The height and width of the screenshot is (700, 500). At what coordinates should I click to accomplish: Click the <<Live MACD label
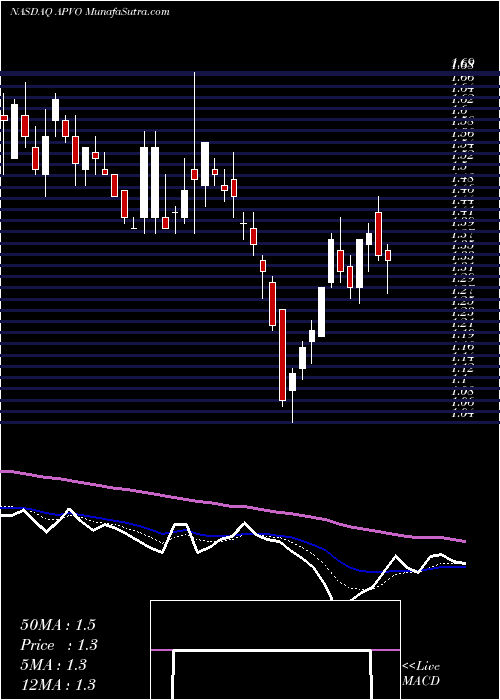[421, 674]
